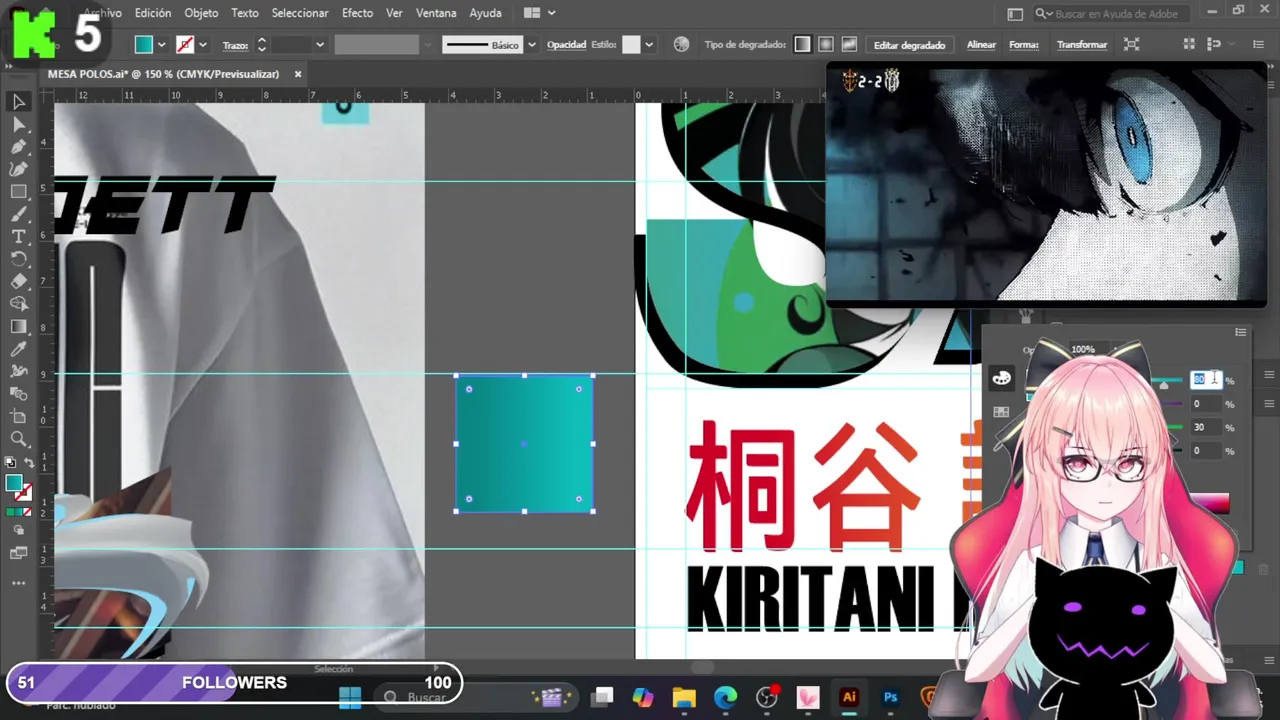The image size is (1280, 720).
Task: Open the Seleccionar menu
Action: pyautogui.click(x=300, y=13)
